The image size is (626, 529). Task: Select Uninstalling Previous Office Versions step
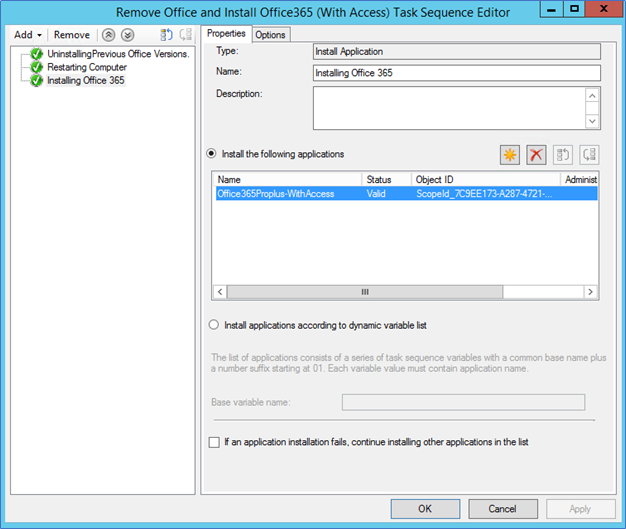[x=118, y=54]
